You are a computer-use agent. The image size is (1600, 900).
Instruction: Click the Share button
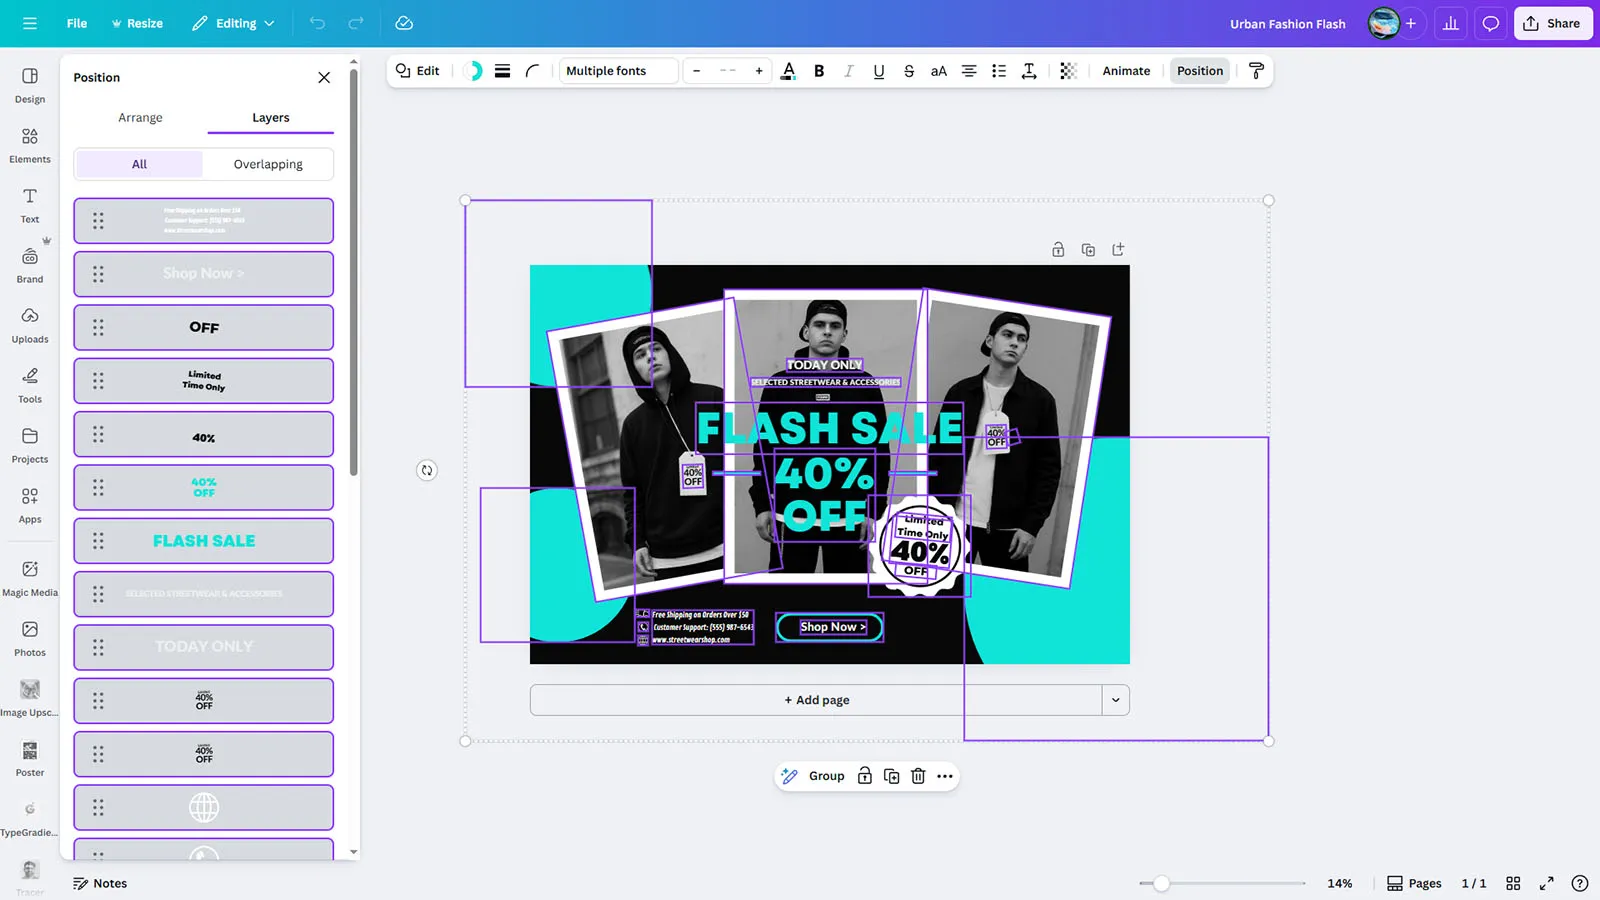(x=1552, y=24)
